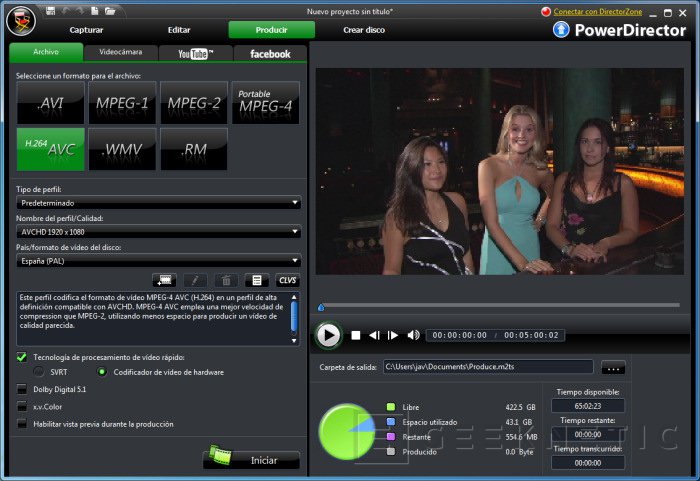Click the Espacio utilizado blue swatch

[x=391, y=422]
